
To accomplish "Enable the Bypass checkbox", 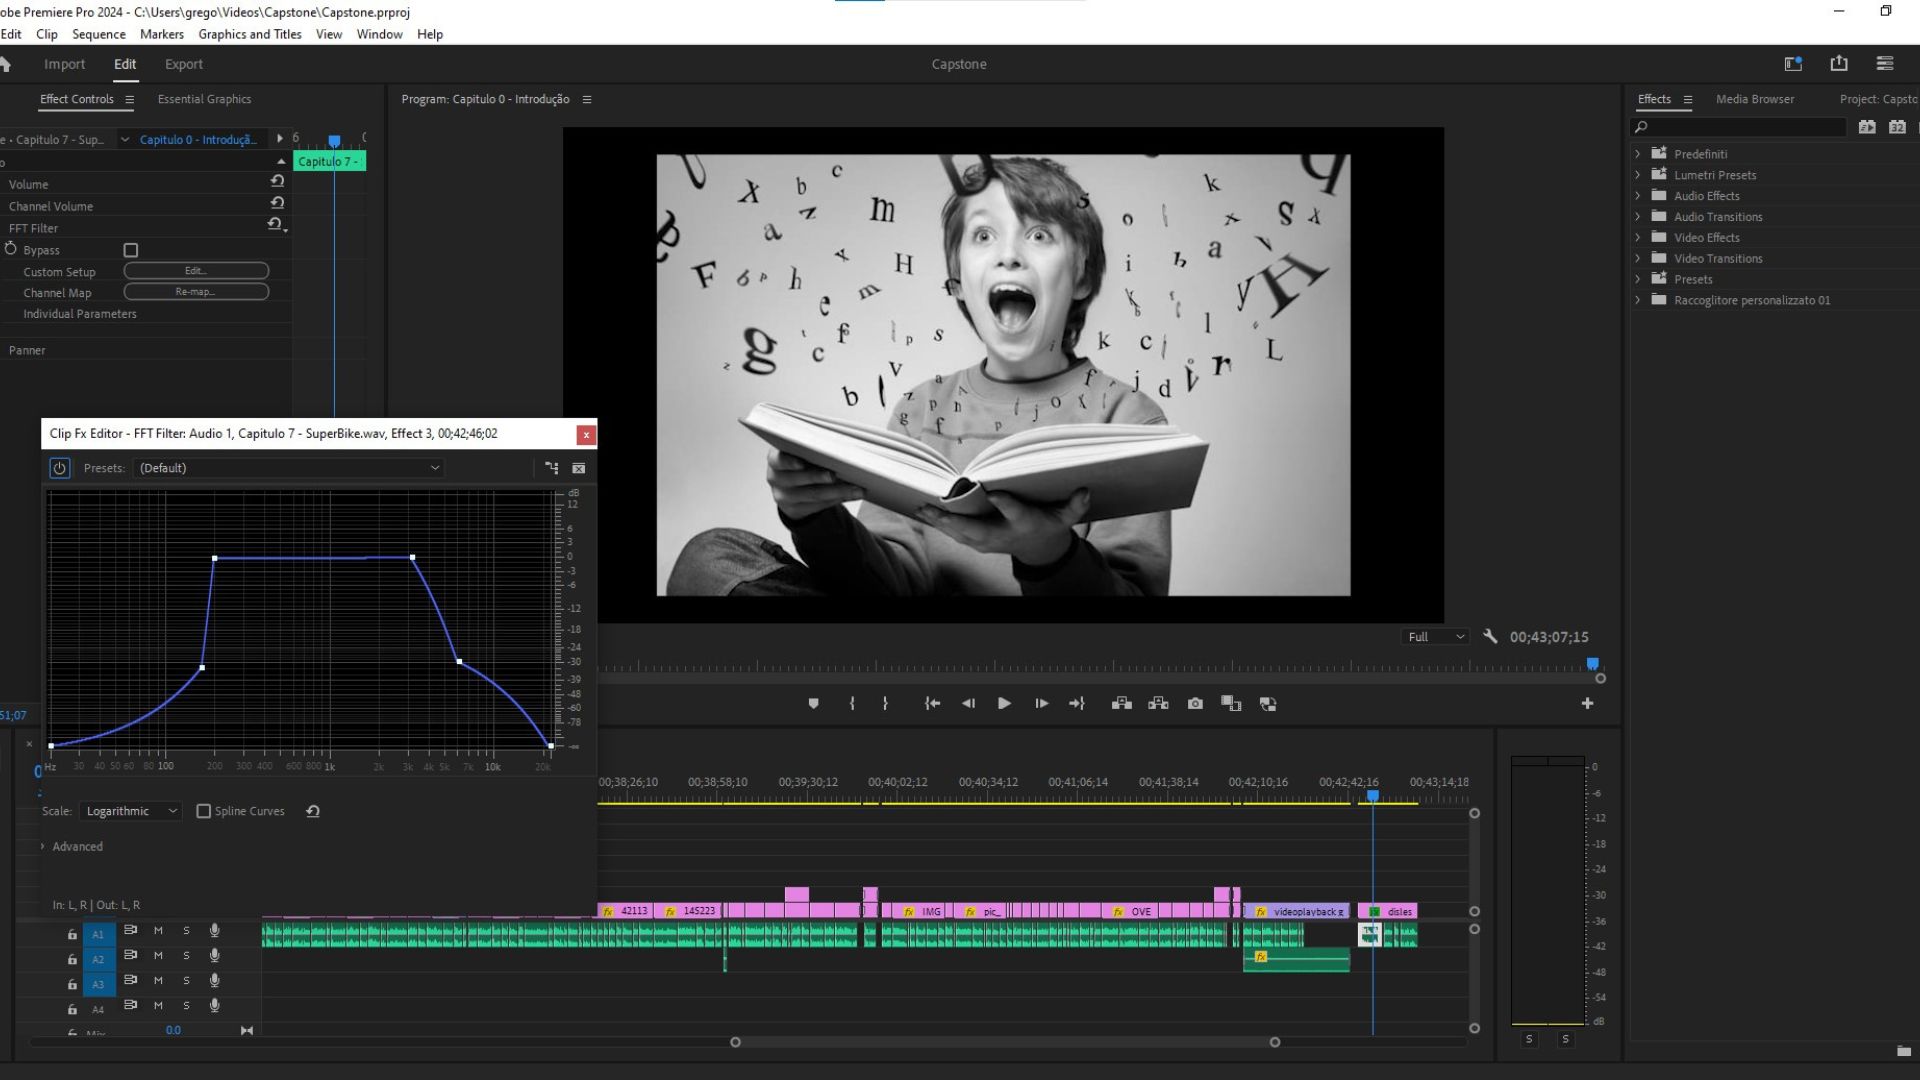I will 130,250.
